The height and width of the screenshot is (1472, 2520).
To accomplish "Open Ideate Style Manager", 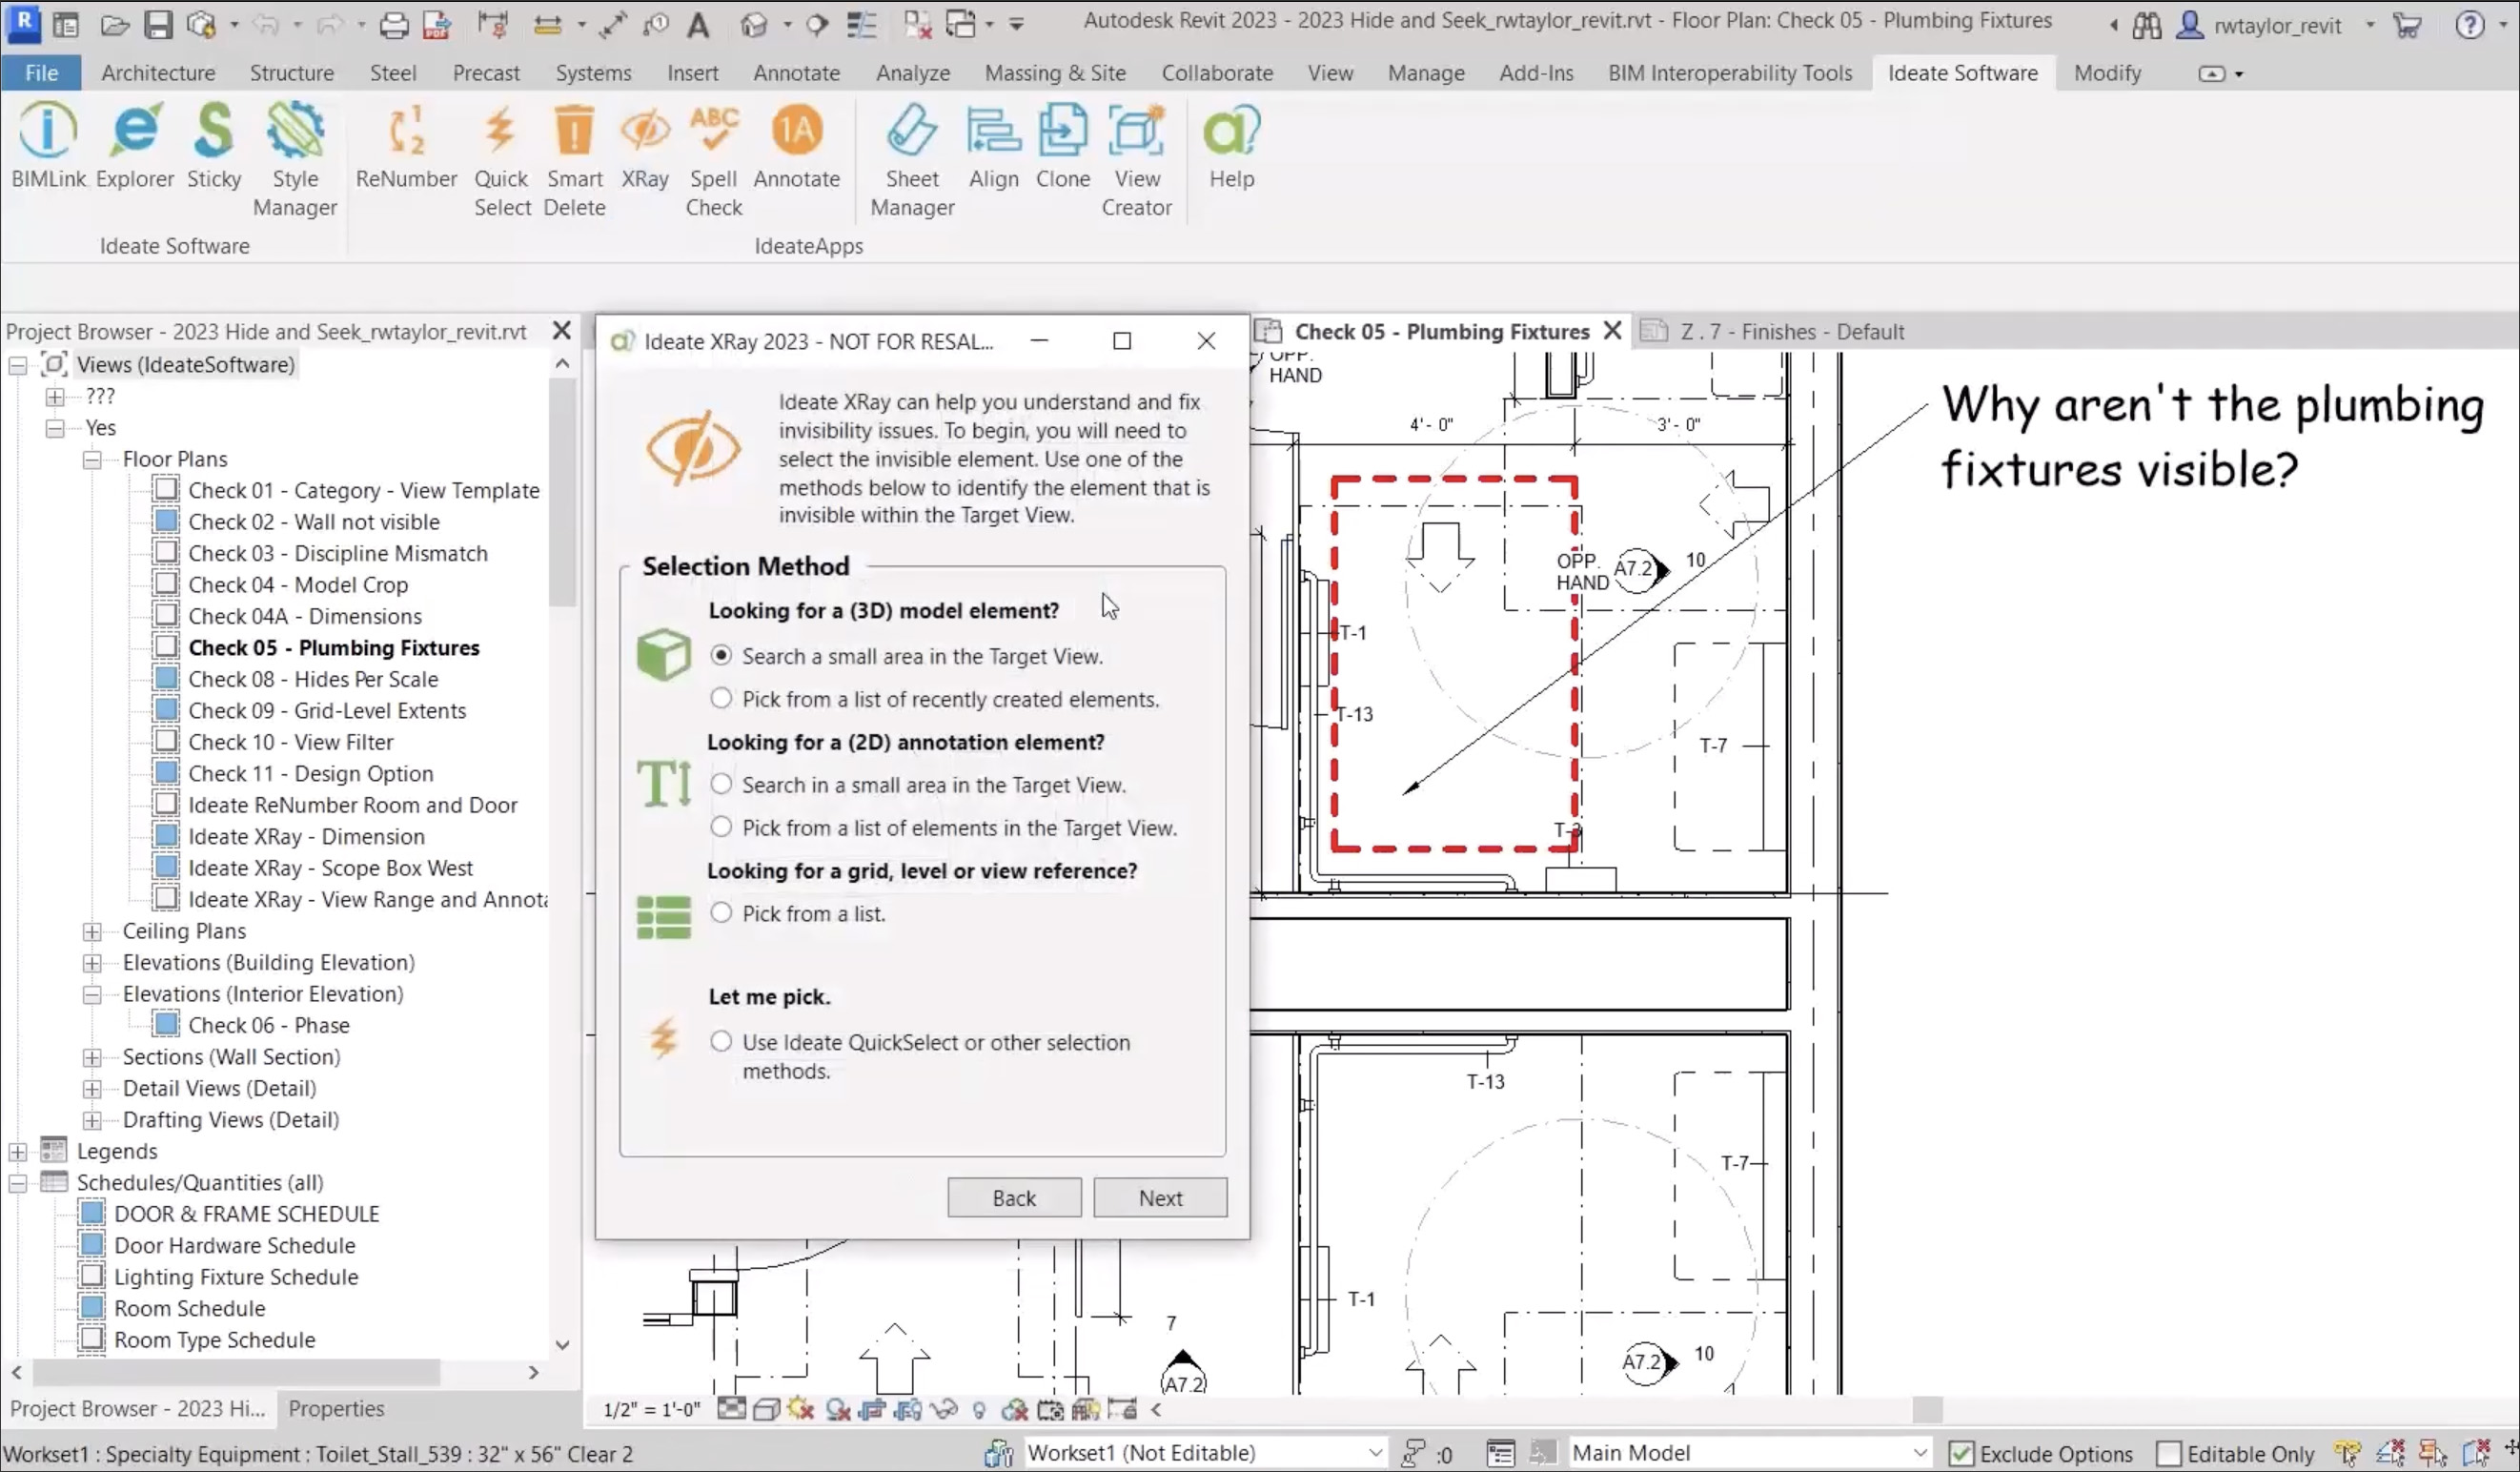I will coord(295,160).
